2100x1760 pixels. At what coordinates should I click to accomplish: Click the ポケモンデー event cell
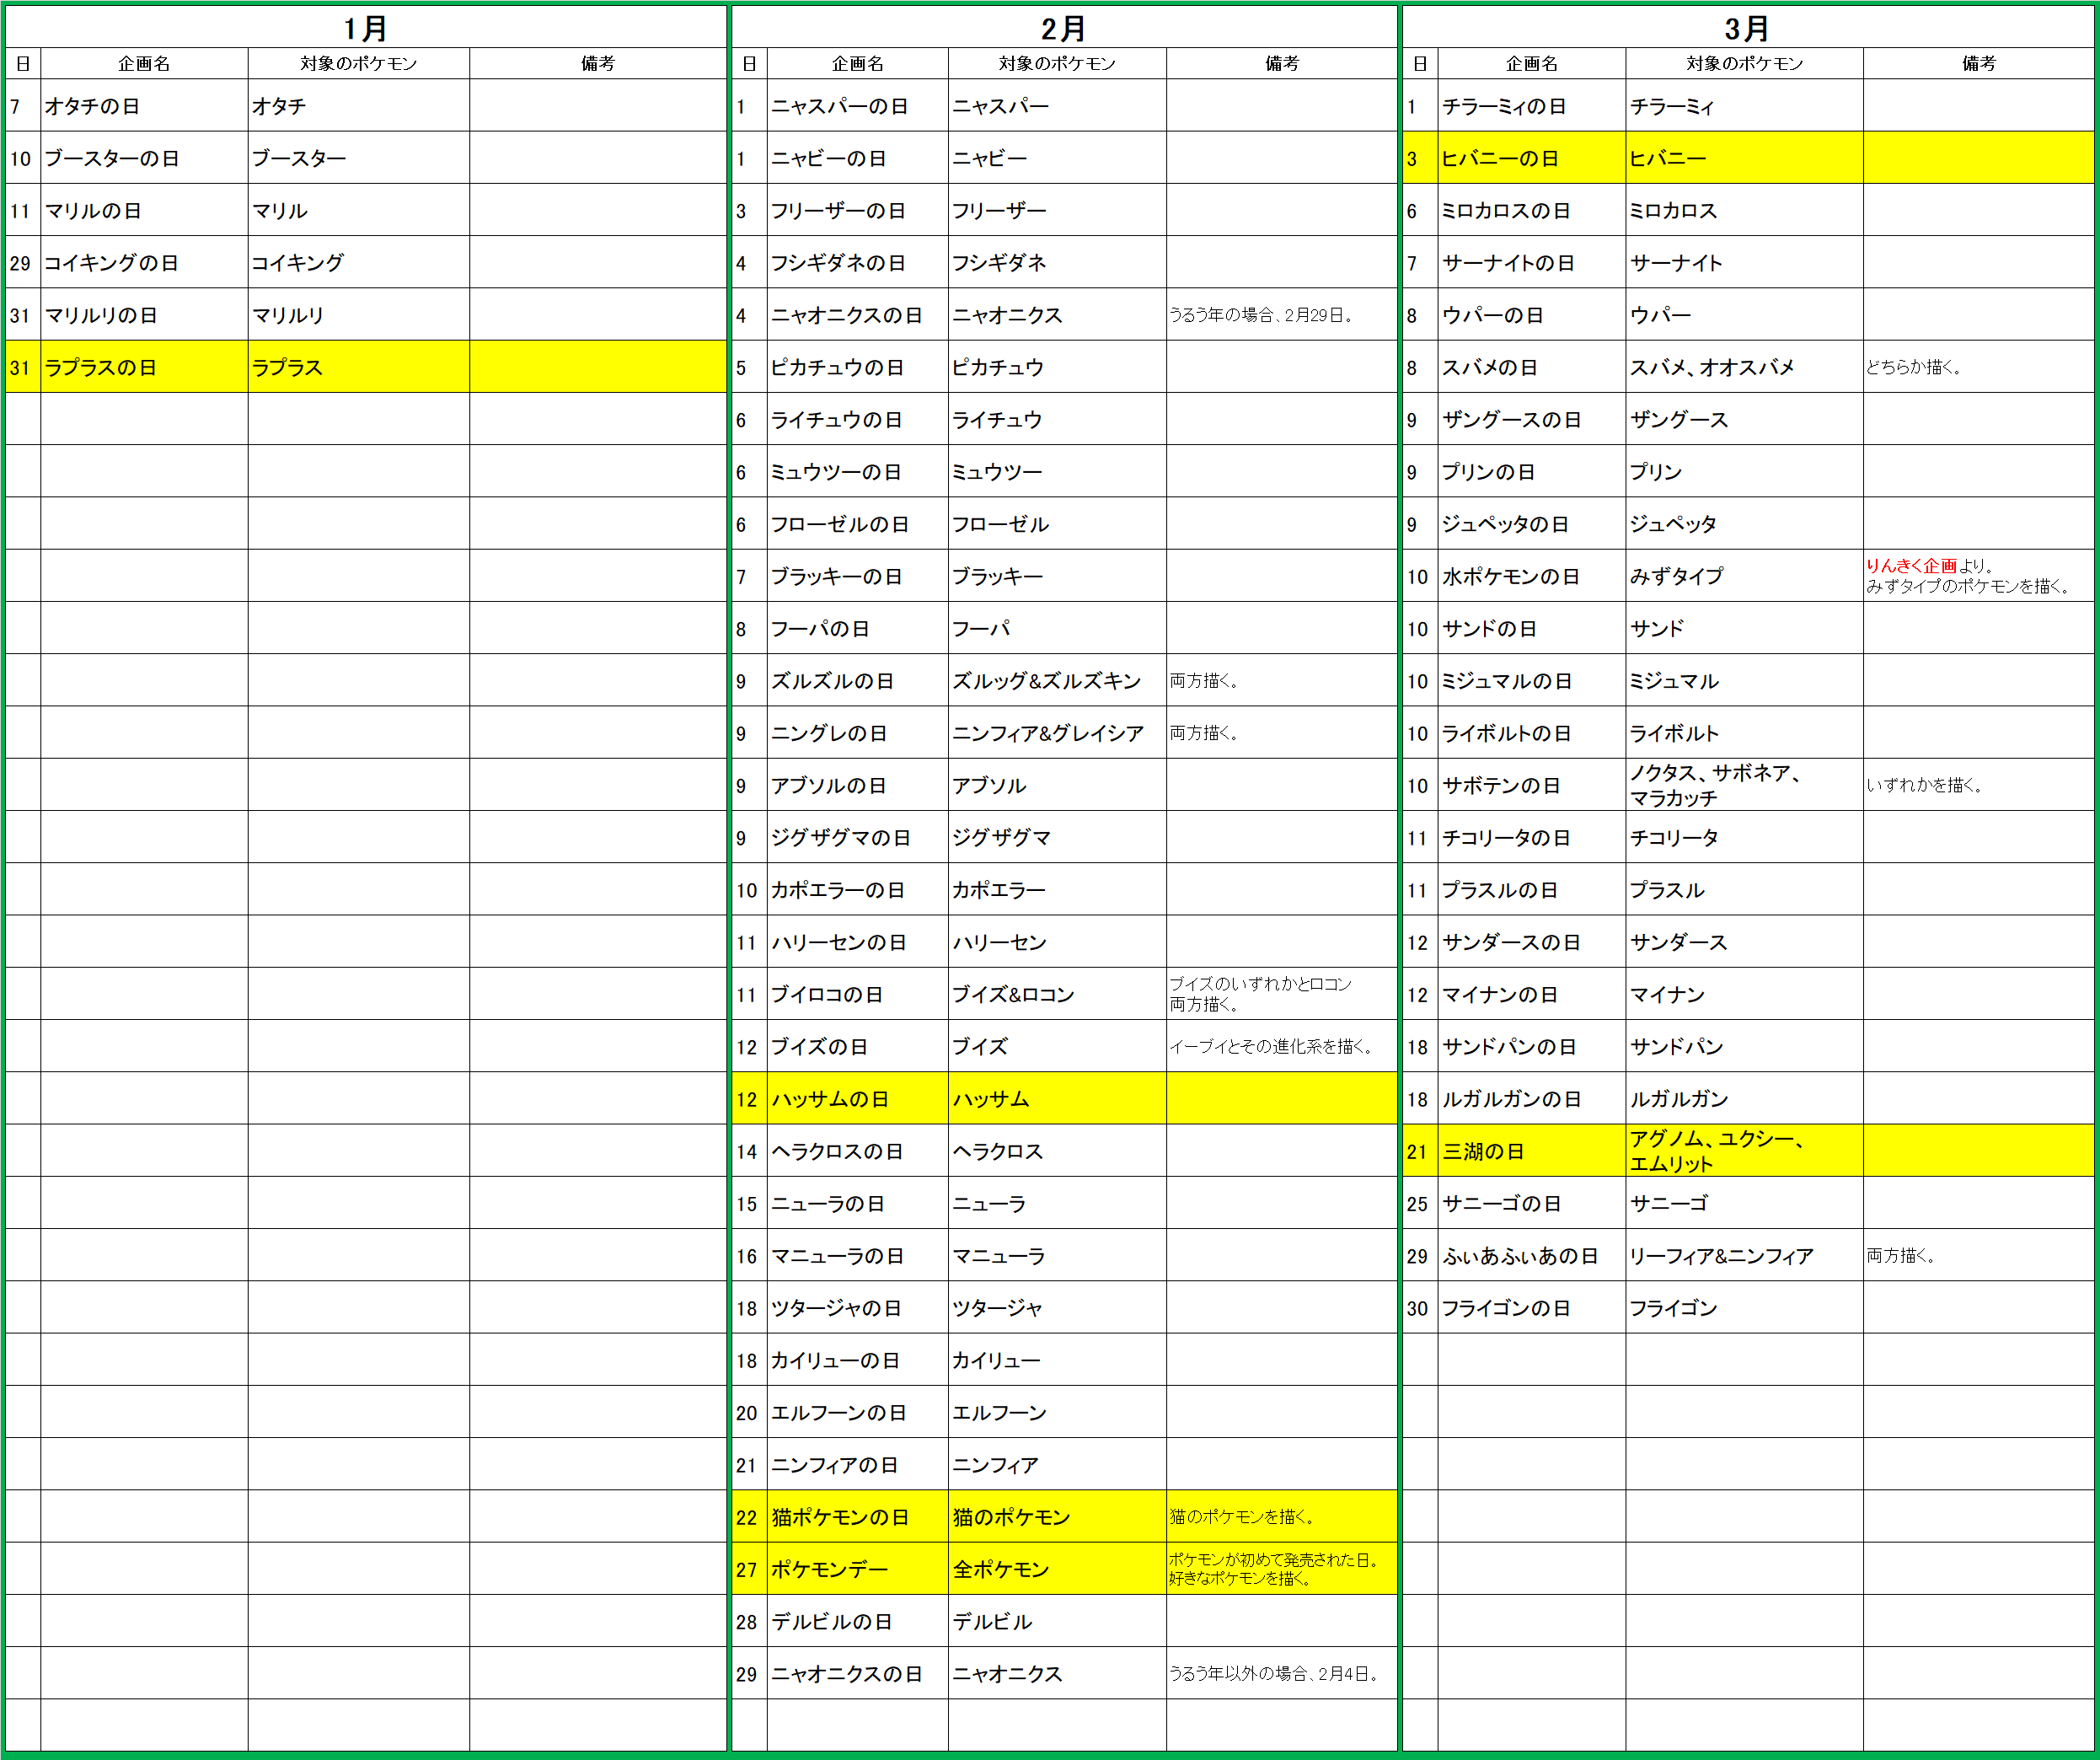[x=830, y=1569]
